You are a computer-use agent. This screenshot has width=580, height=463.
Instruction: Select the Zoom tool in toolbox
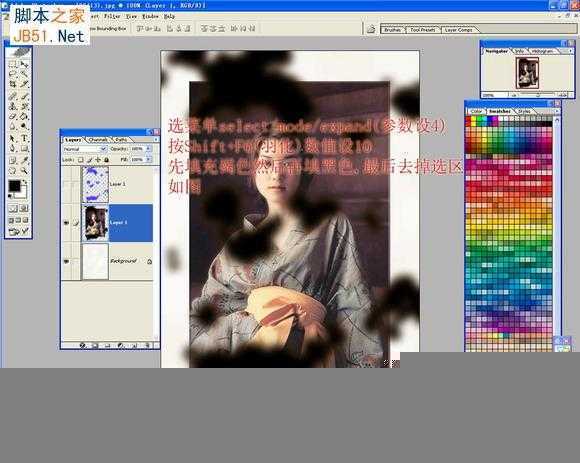tap(24, 170)
